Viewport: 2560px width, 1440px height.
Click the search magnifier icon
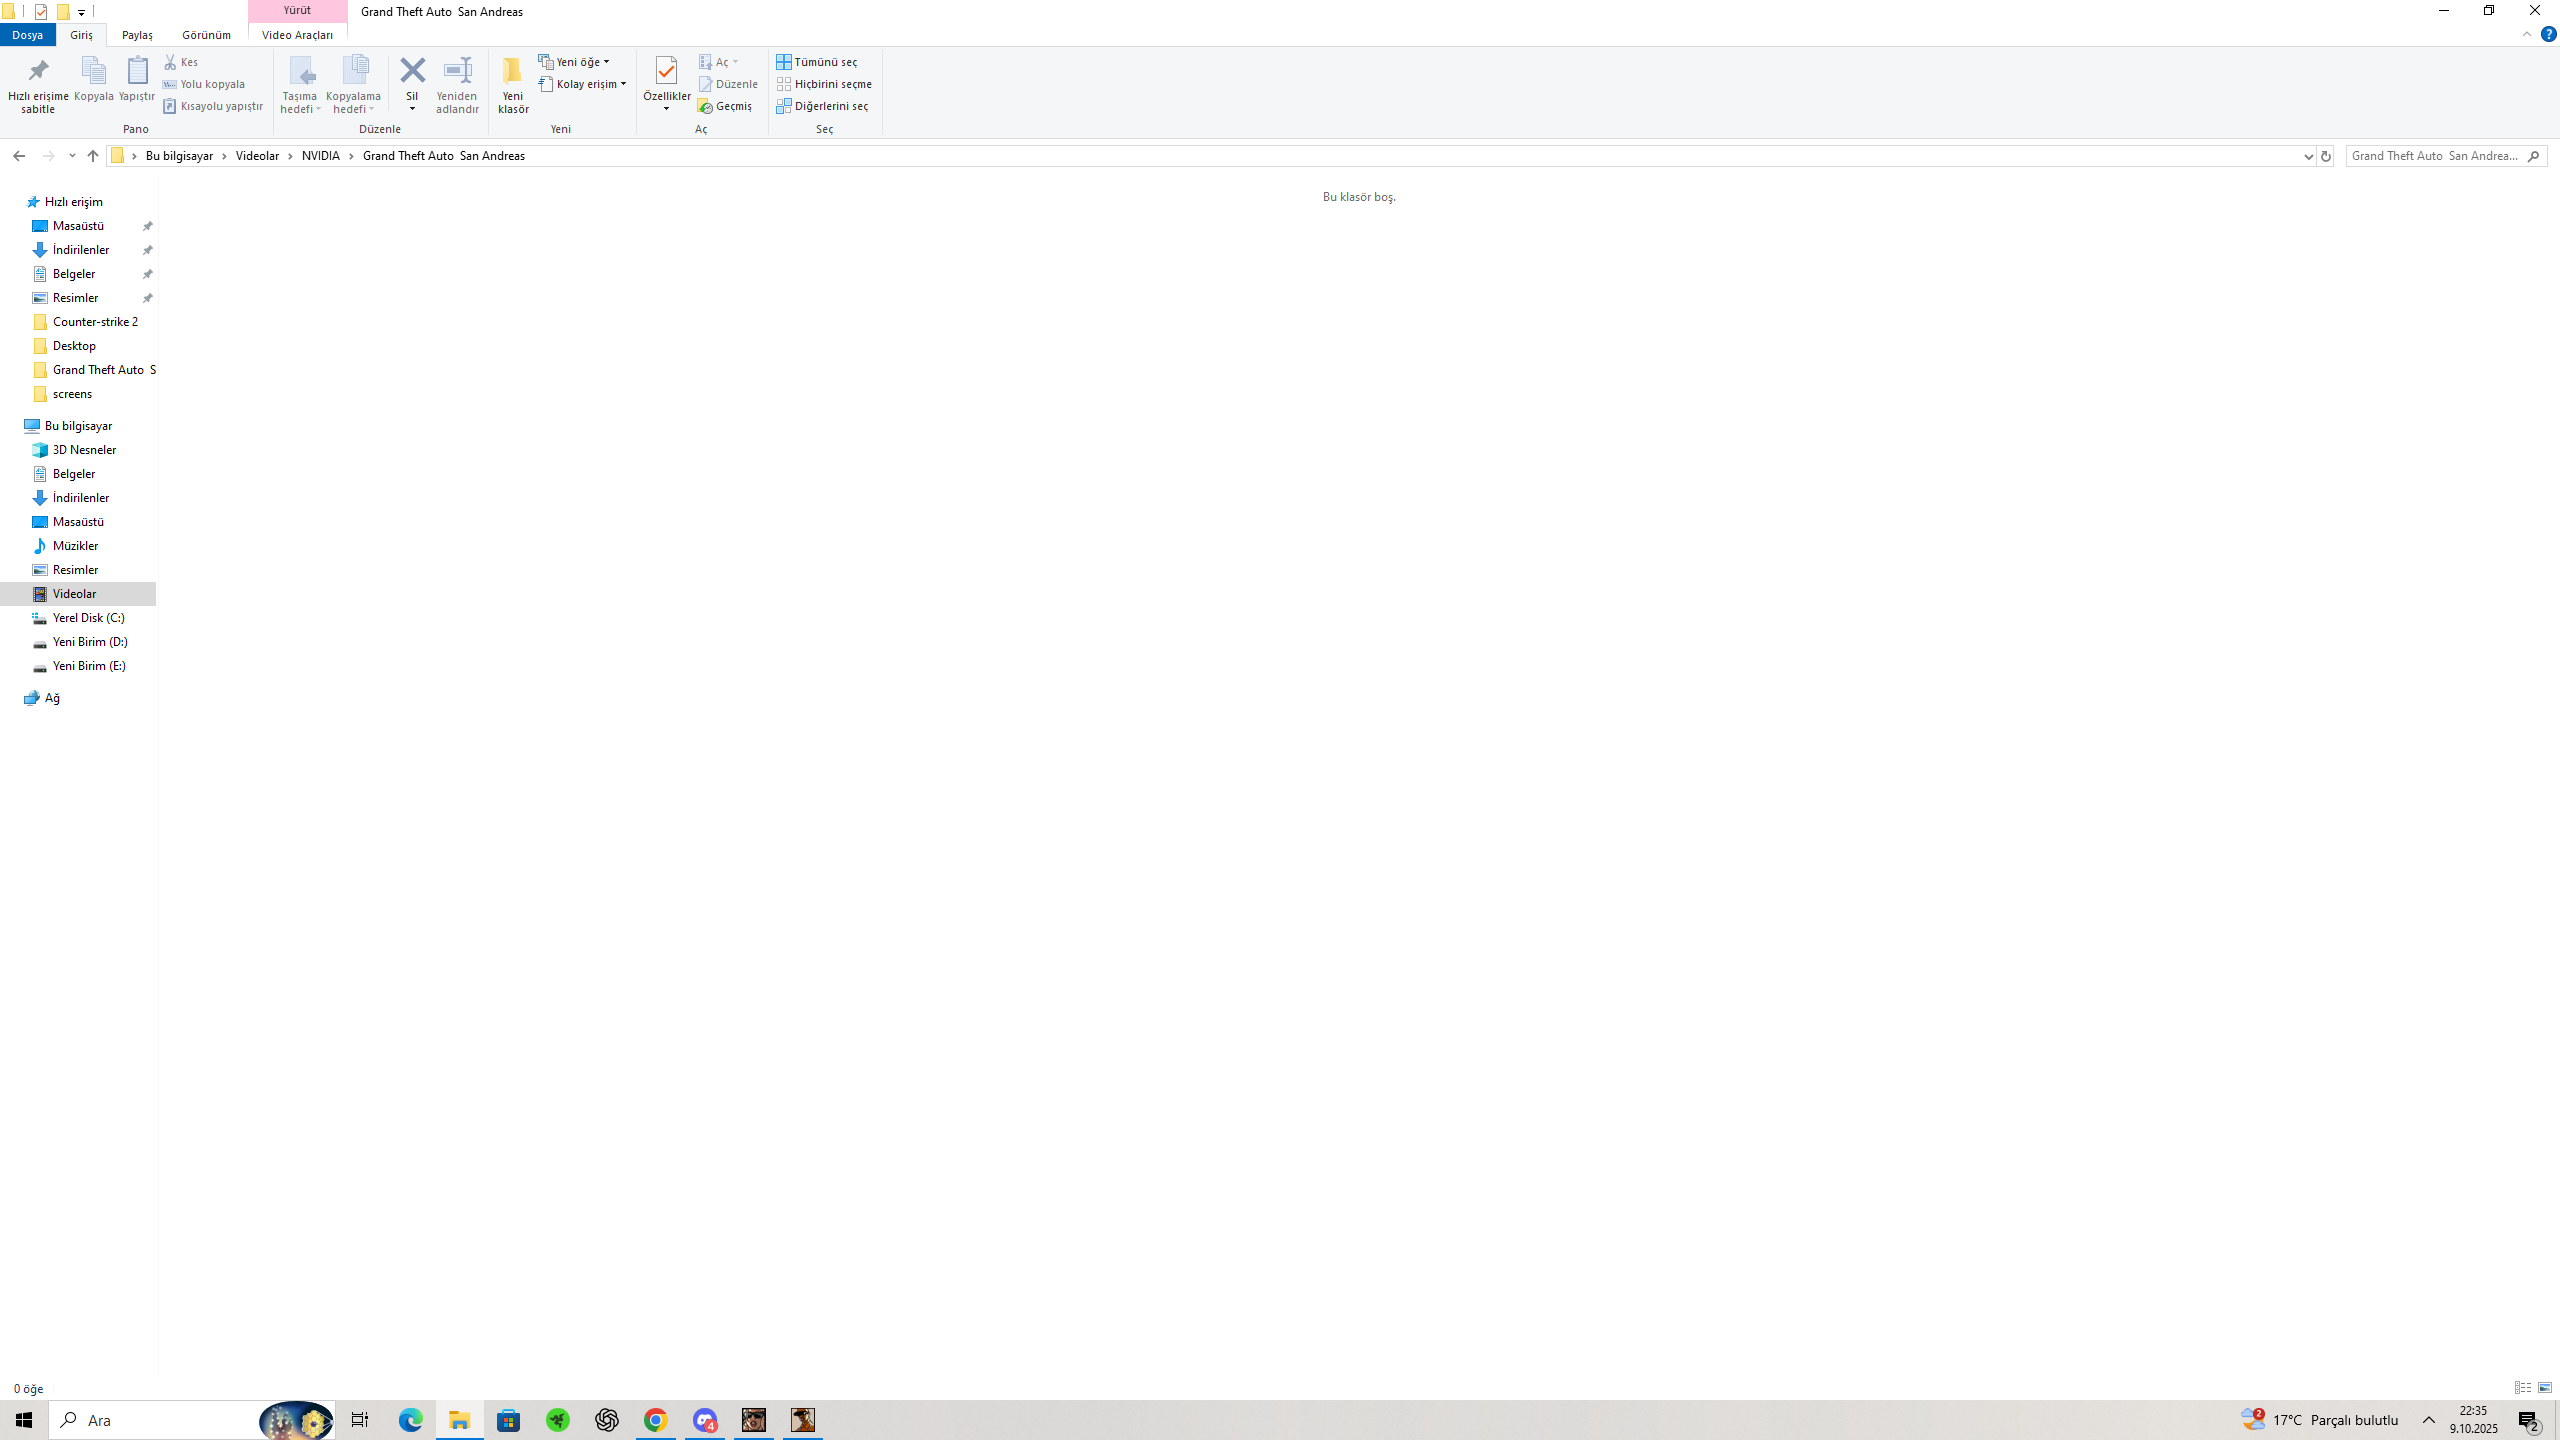(x=2533, y=156)
